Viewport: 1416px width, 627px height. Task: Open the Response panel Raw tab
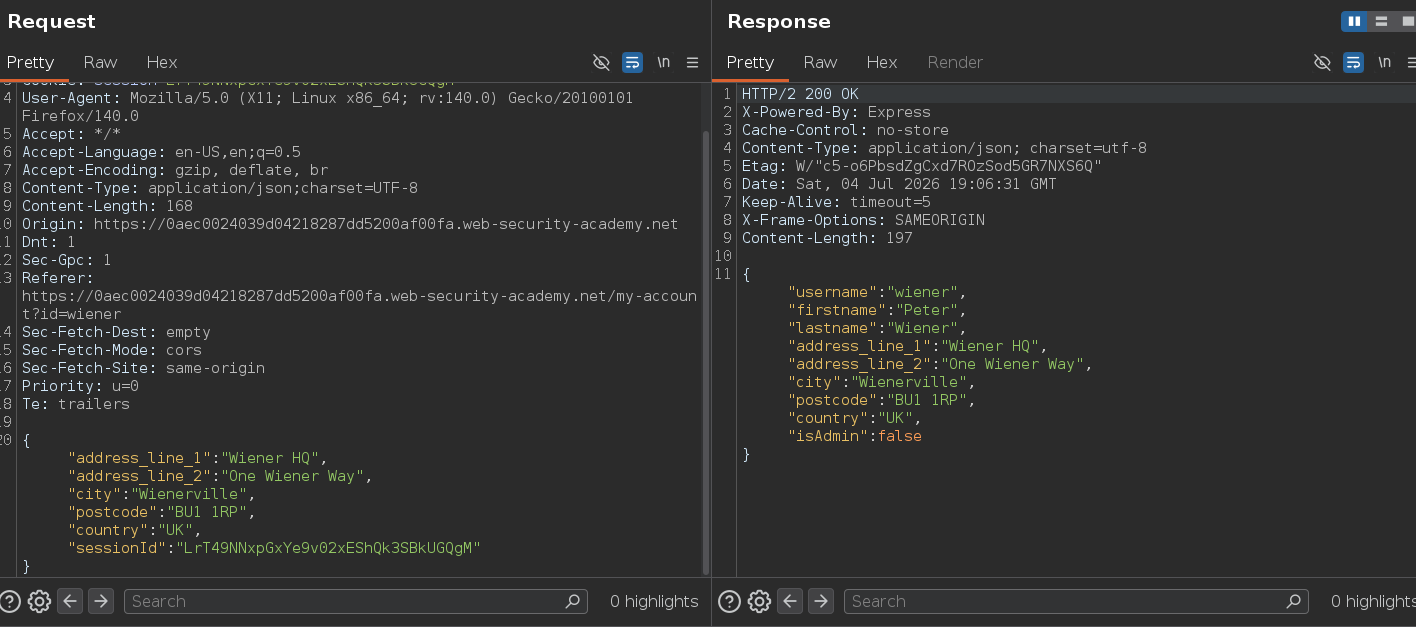click(x=820, y=62)
